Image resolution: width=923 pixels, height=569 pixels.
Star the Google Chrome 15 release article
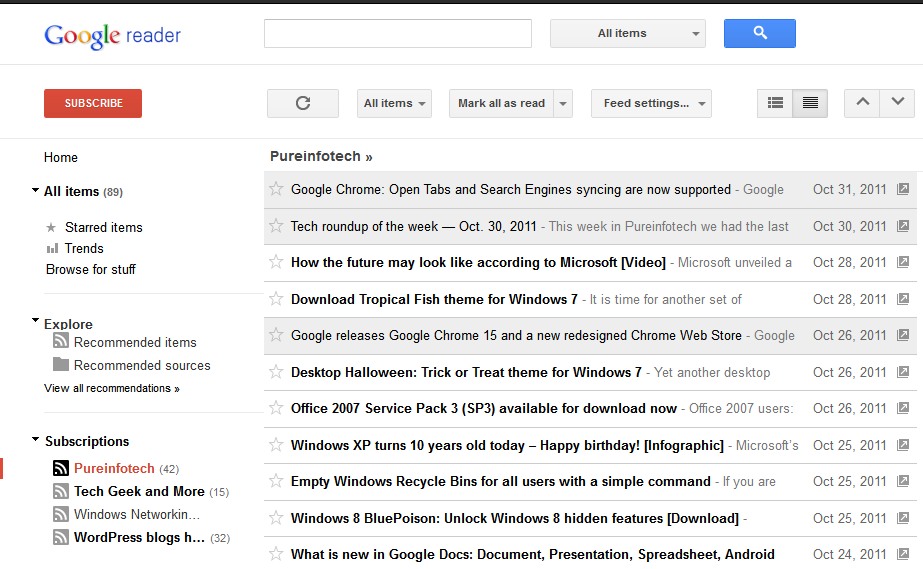pos(276,334)
